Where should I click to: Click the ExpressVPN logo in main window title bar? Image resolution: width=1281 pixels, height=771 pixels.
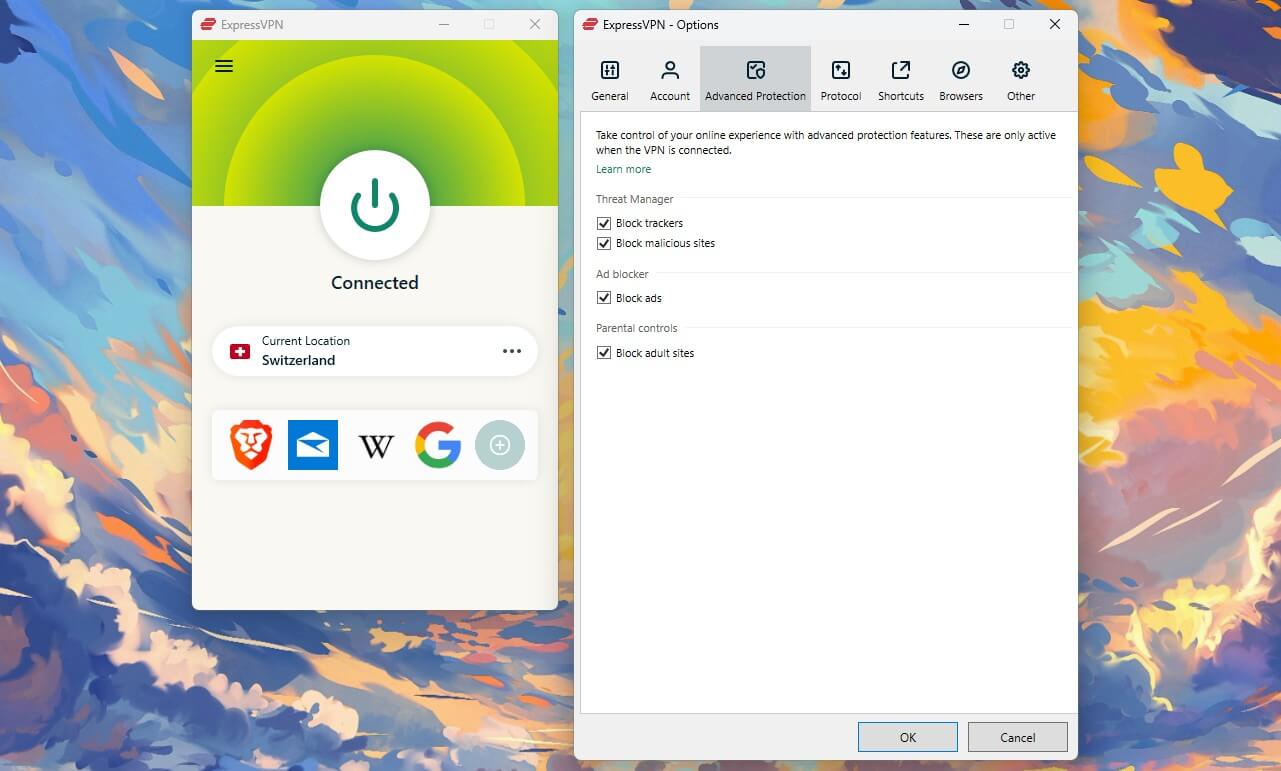pos(208,25)
